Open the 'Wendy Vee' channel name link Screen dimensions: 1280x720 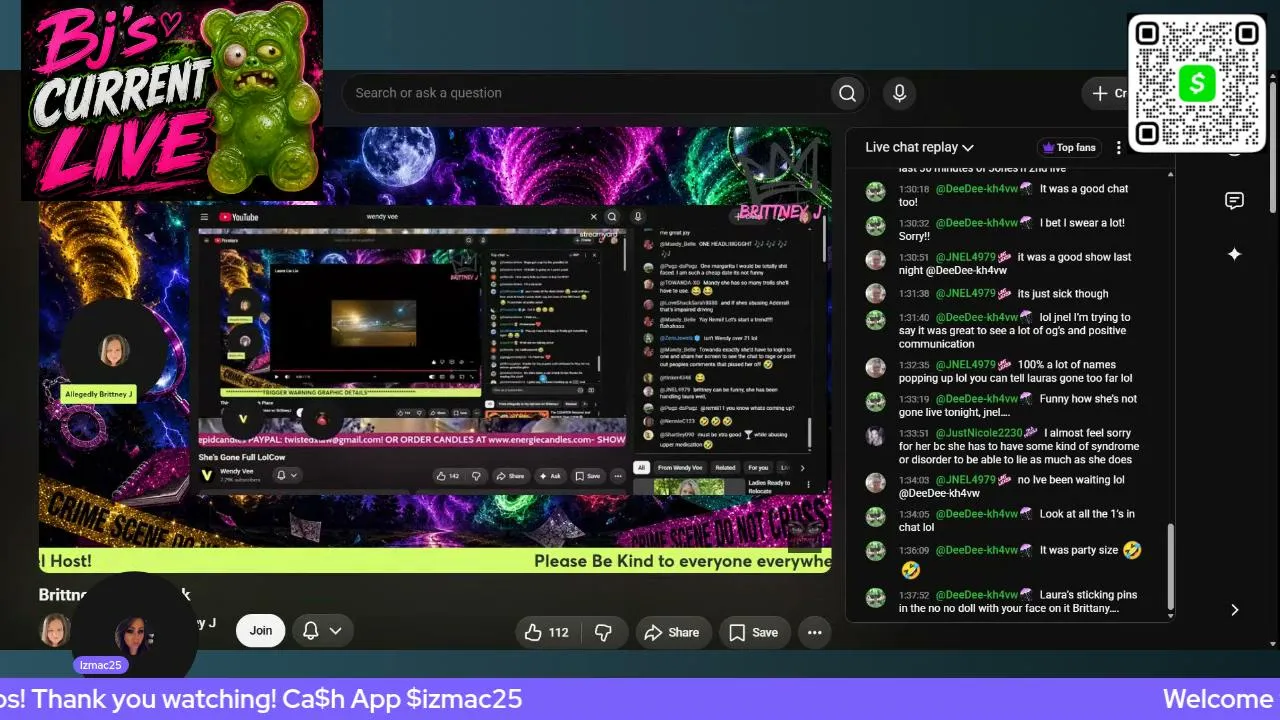pos(236,471)
